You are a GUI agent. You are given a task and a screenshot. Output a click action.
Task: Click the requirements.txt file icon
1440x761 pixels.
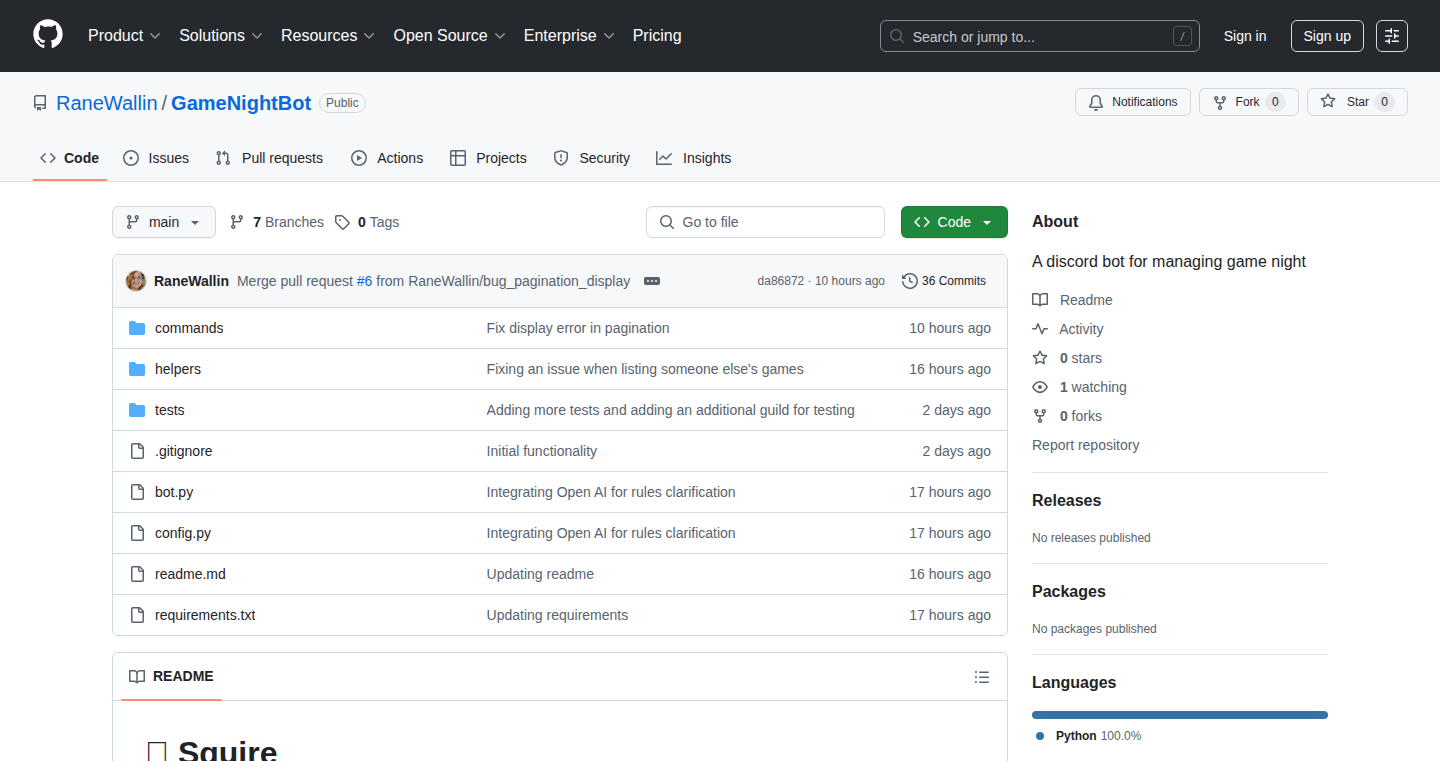(137, 615)
